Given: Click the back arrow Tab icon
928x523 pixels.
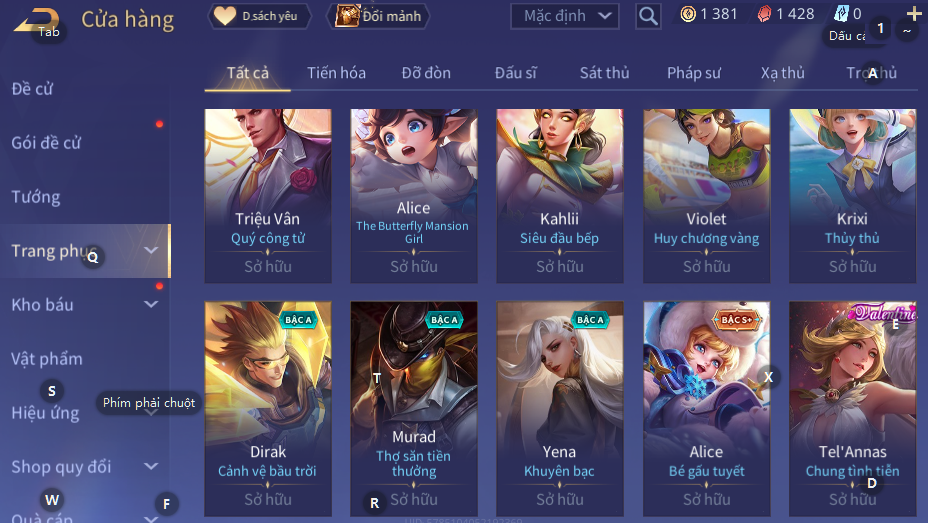Looking at the screenshot, I should (37, 22).
